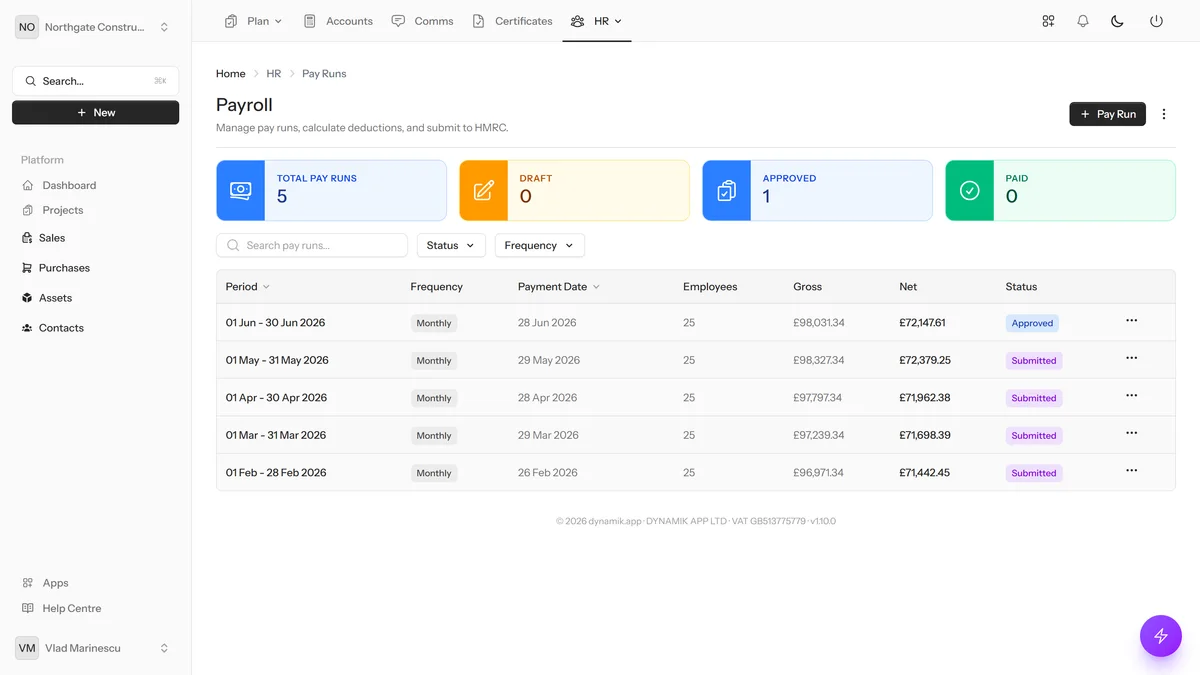Open the Status filter dropdown
Viewport: 1200px width, 675px height.
451,245
